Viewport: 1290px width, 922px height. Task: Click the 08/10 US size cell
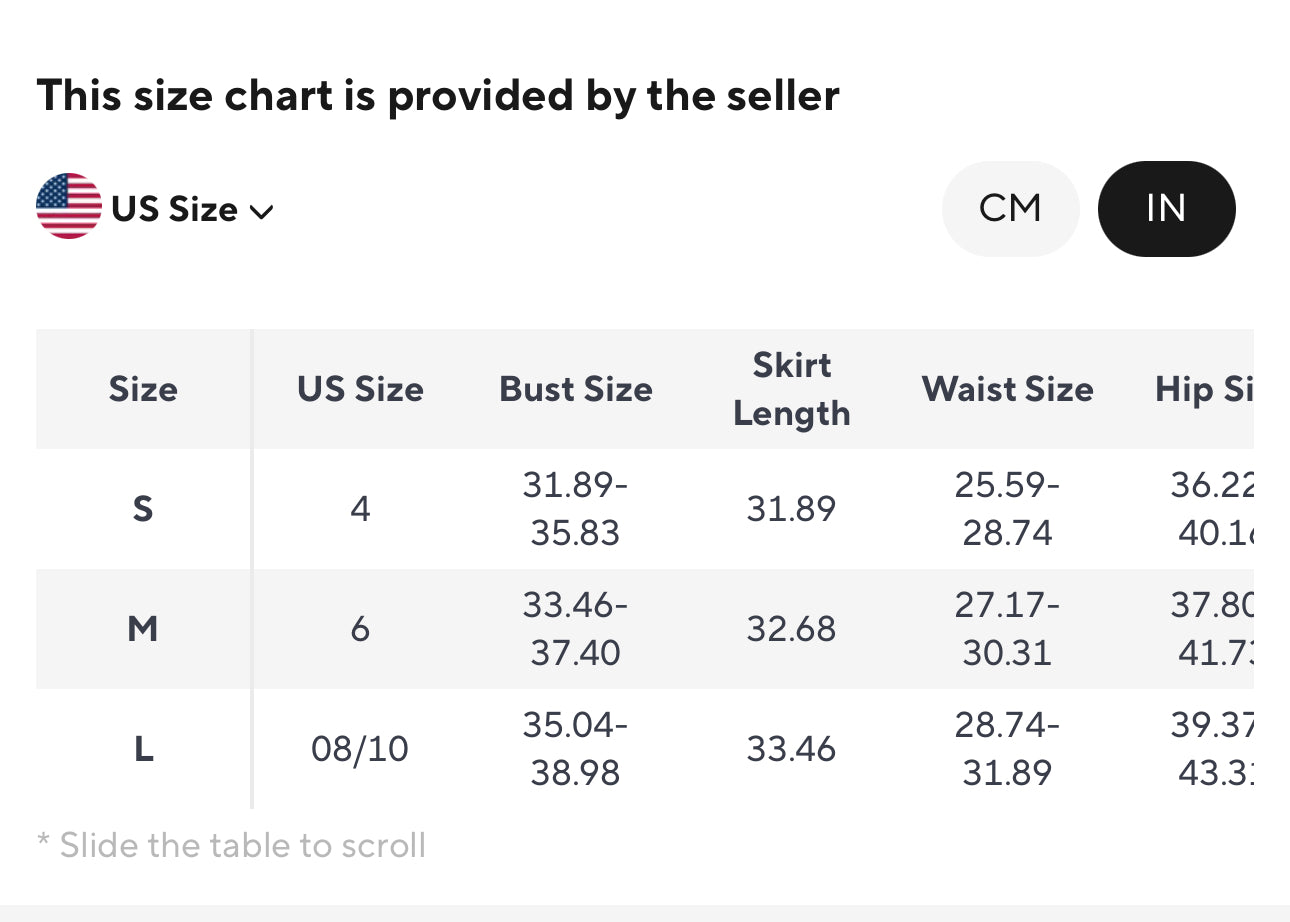360,749
